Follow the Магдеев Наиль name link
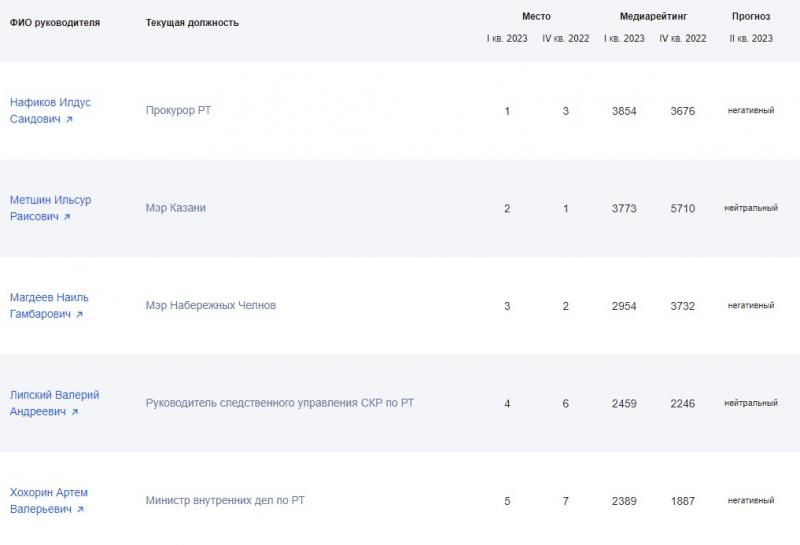800x545 pixels. pyautogui.click(x=49, y=297)
